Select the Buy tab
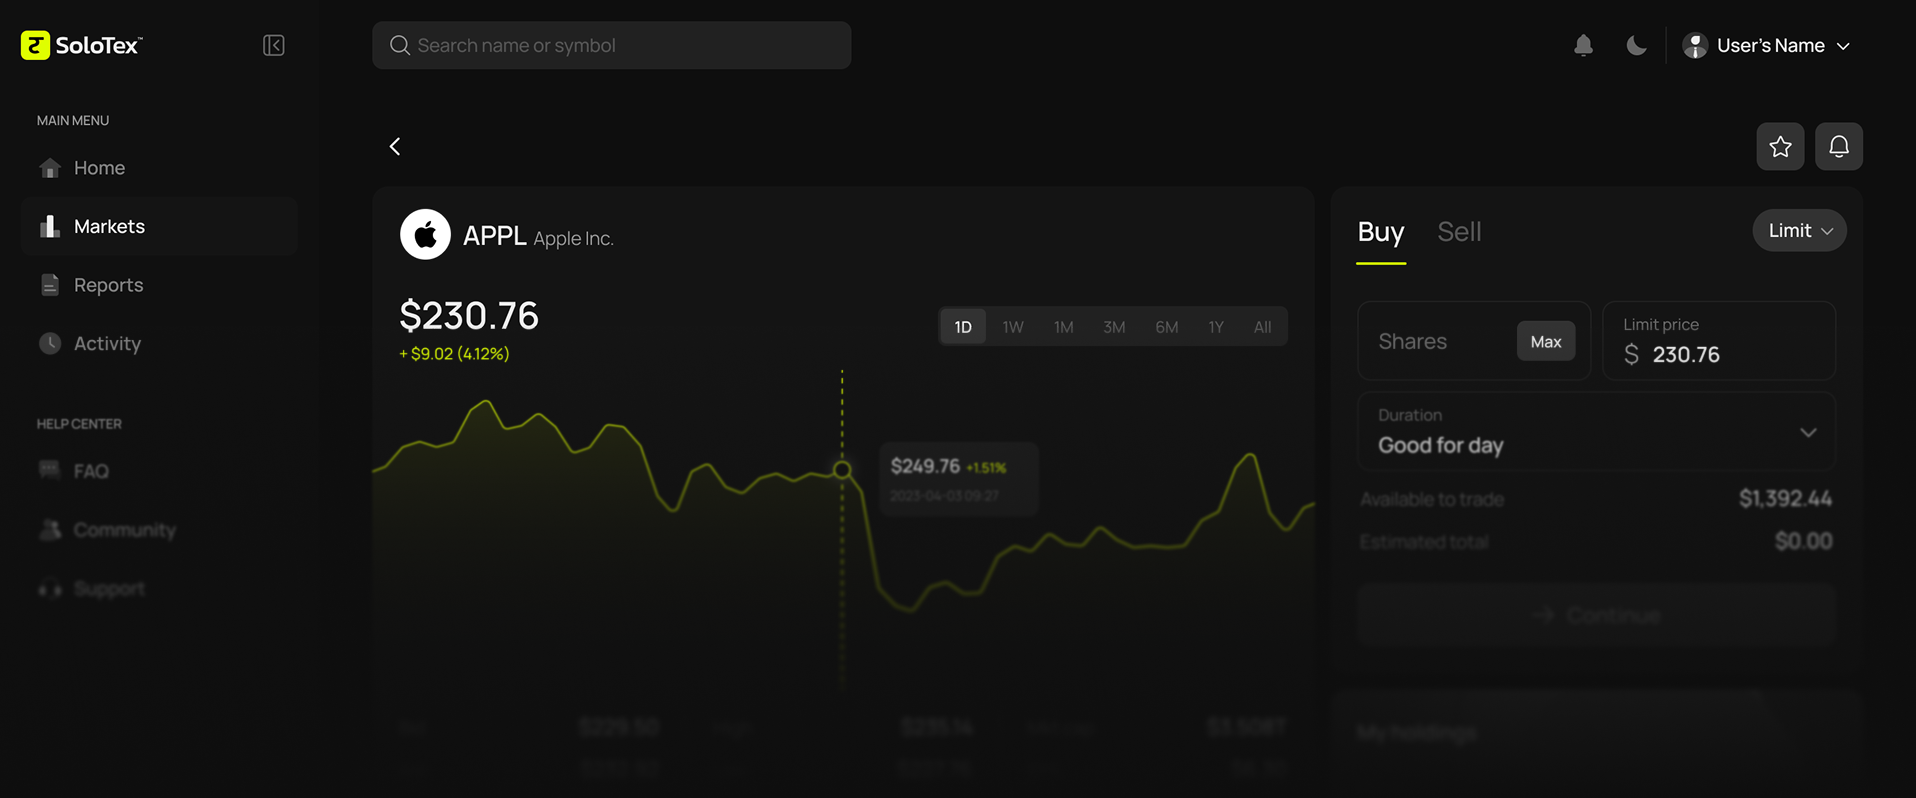1916x798 pixels. (x=1380, y=232)
